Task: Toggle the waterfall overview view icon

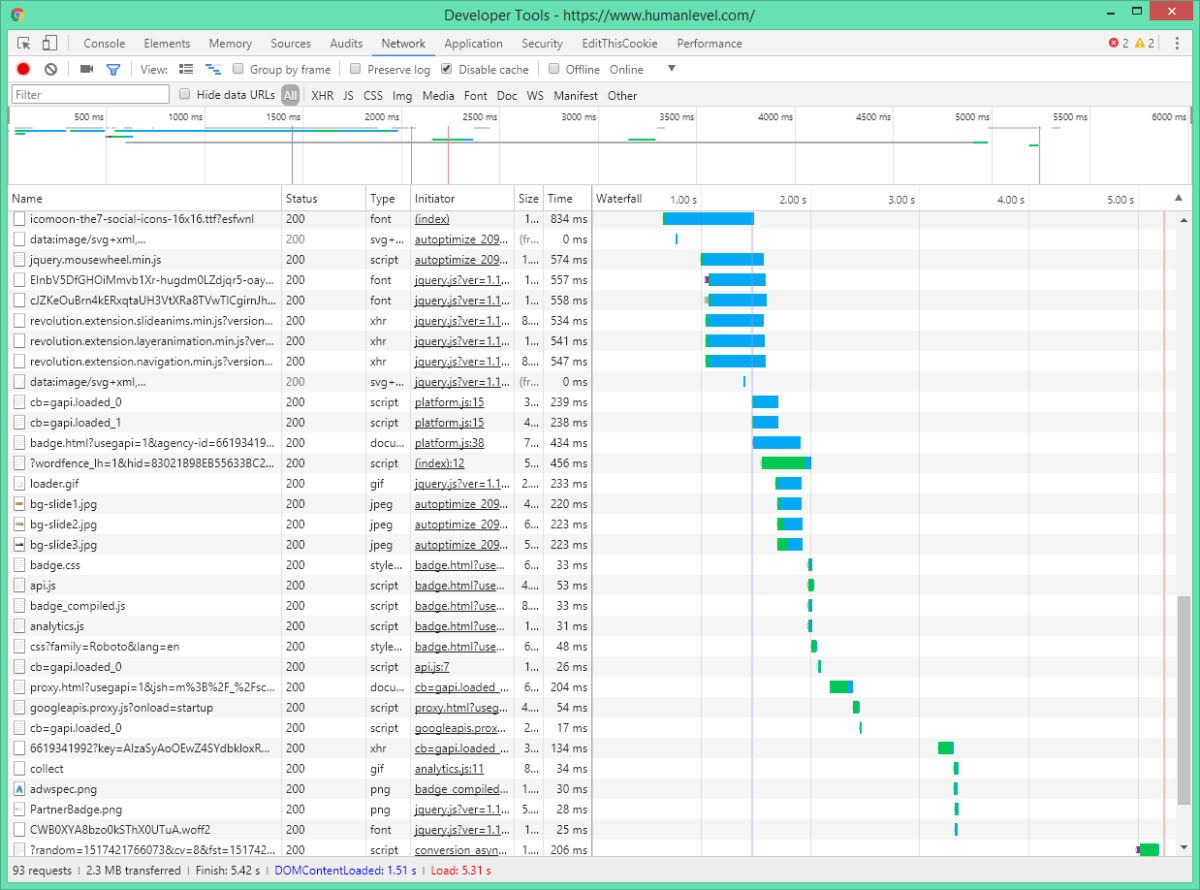Action: 212,69
